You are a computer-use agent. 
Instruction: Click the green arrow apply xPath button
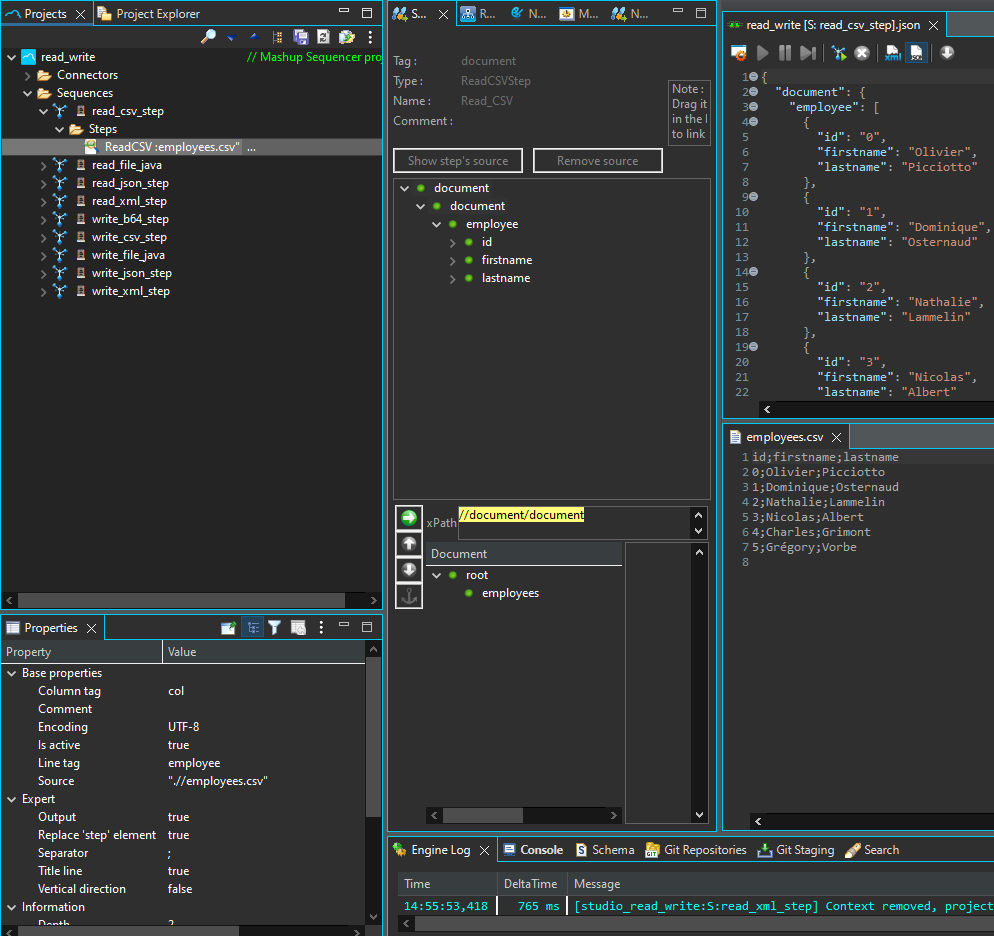click(408, 518)
